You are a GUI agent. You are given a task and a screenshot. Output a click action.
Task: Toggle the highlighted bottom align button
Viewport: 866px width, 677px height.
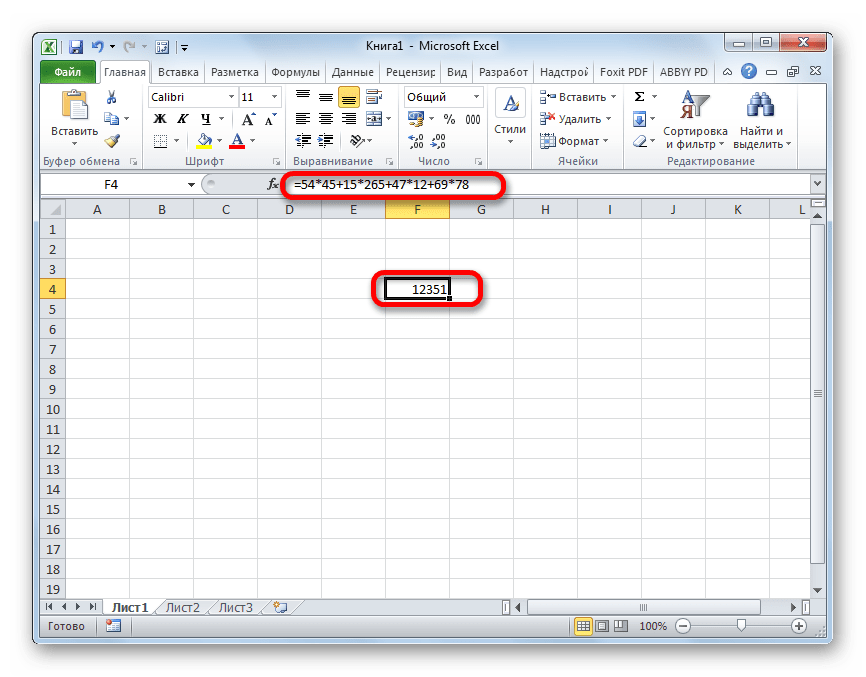pyautogui.click(x=348, y=97)
